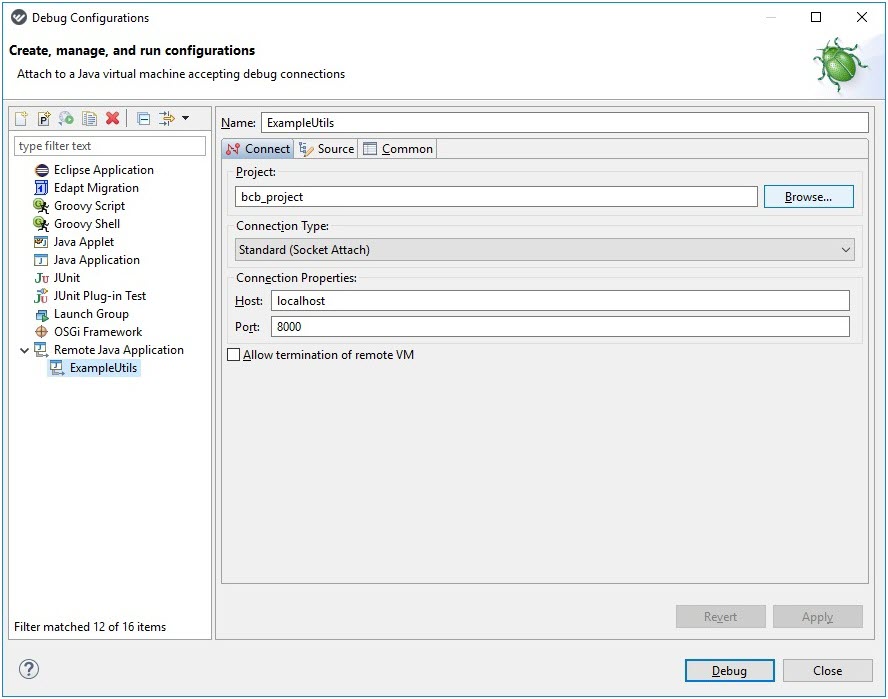Enable Allow termination of remote VM
The image size is (888, 699).
[x=233, y=355]
